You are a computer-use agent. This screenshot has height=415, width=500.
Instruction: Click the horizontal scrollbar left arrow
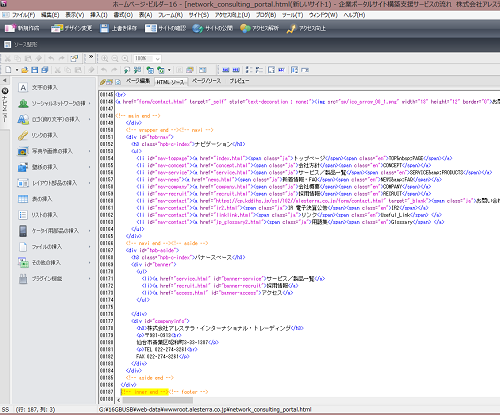118,400
